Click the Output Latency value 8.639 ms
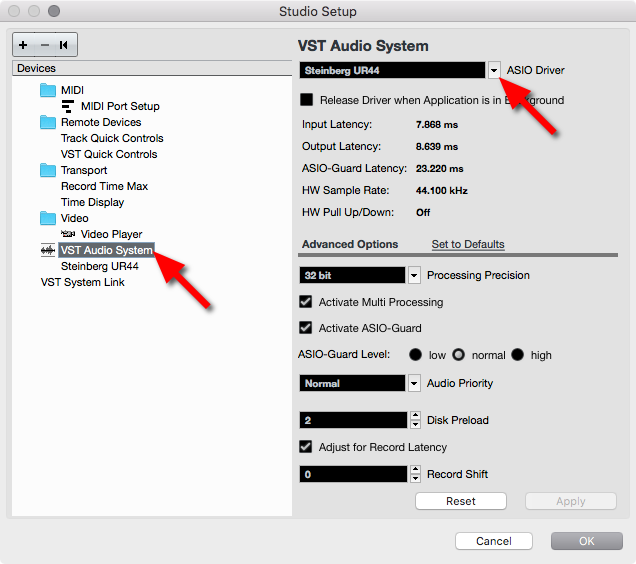Image resolution: width=636 pixels, height=564 pixels. point(437,146)
